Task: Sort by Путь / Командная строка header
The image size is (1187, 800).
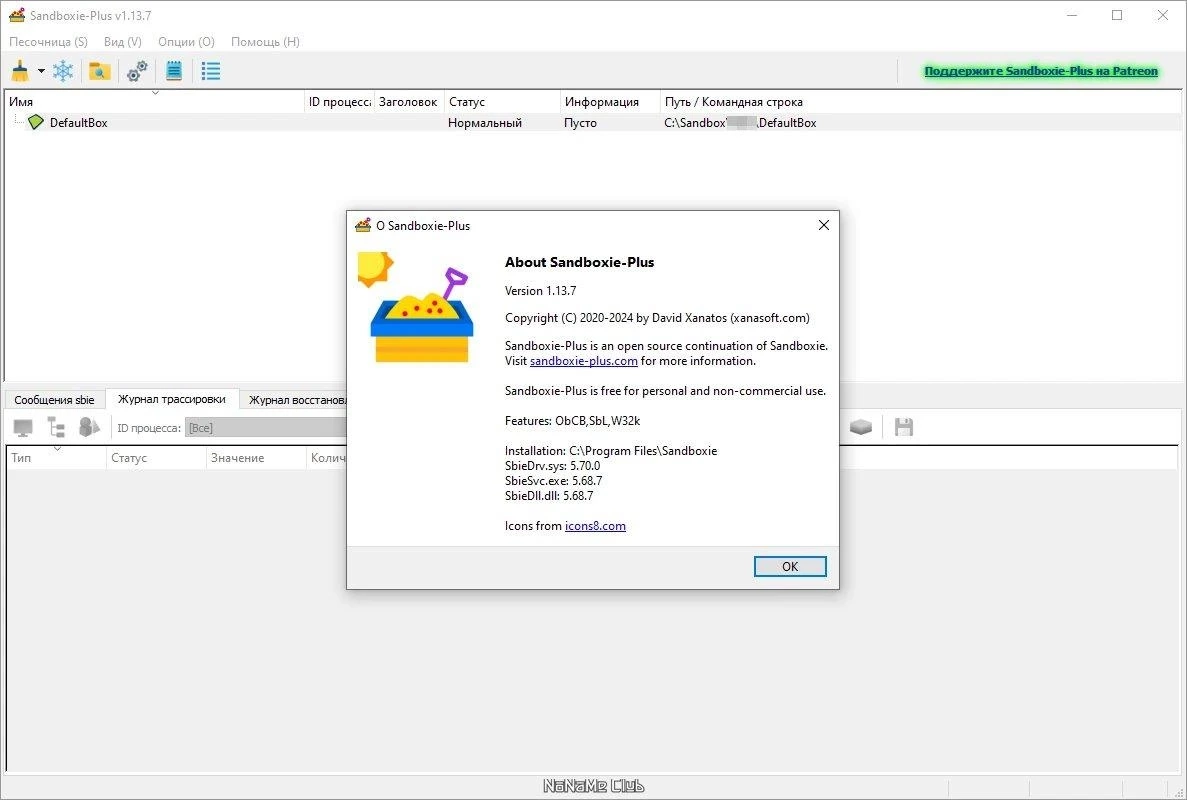Action: click(920, 101)
